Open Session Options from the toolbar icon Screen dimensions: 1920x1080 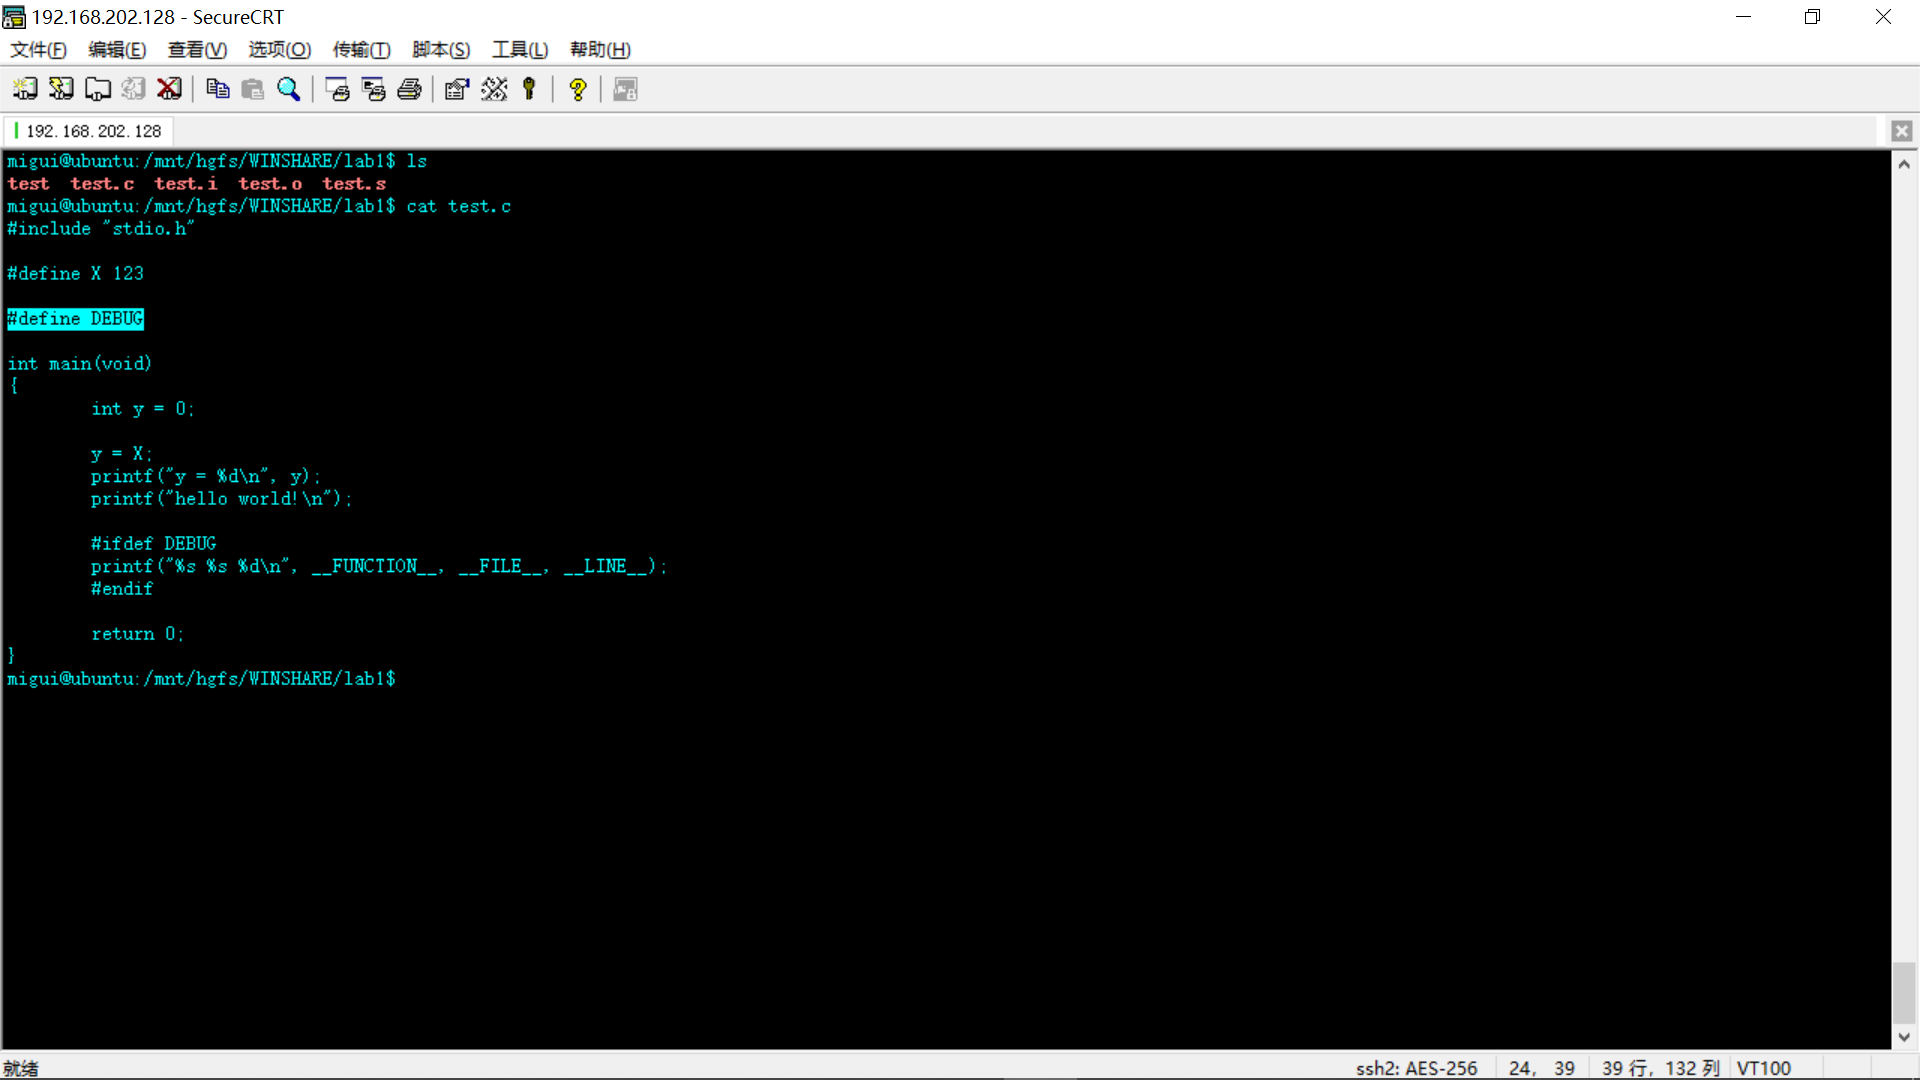(x=457, y=89)
